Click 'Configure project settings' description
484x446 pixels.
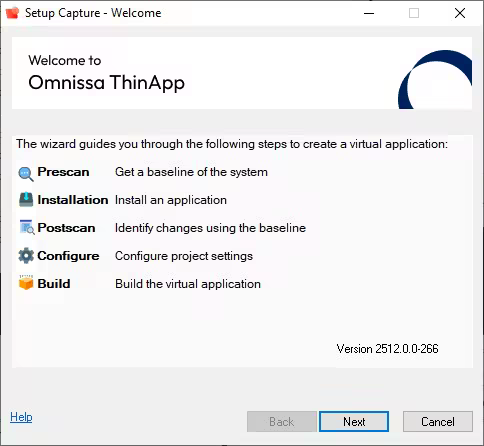(184, 256)
